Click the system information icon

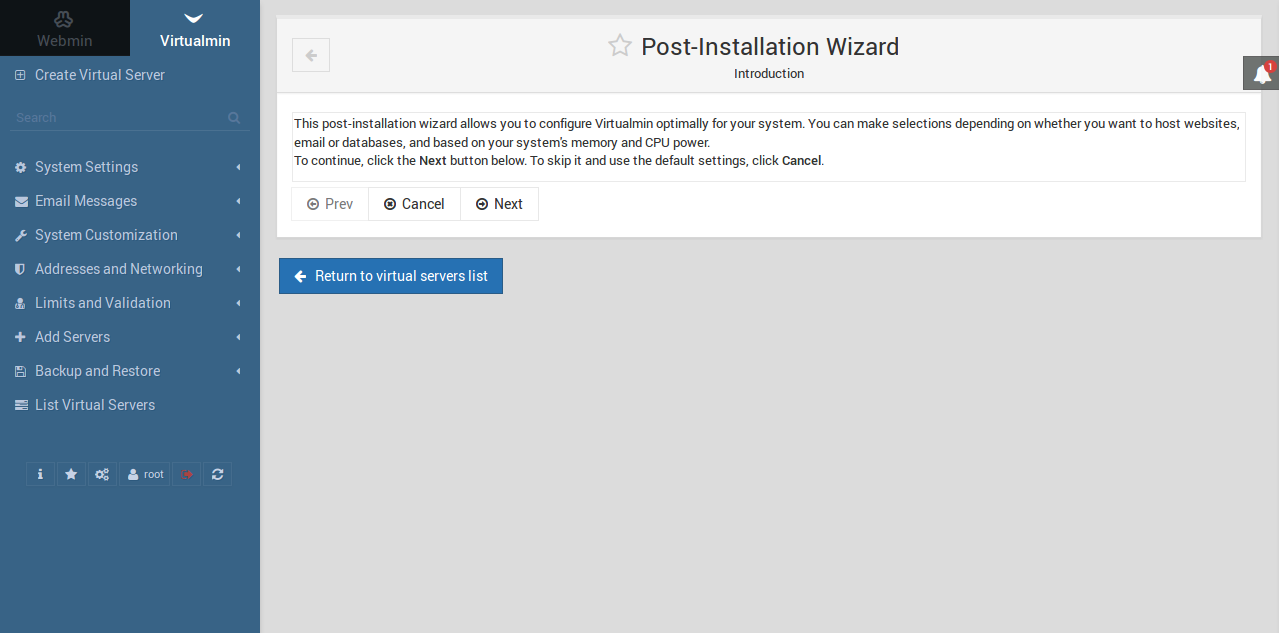pos(40,474)
